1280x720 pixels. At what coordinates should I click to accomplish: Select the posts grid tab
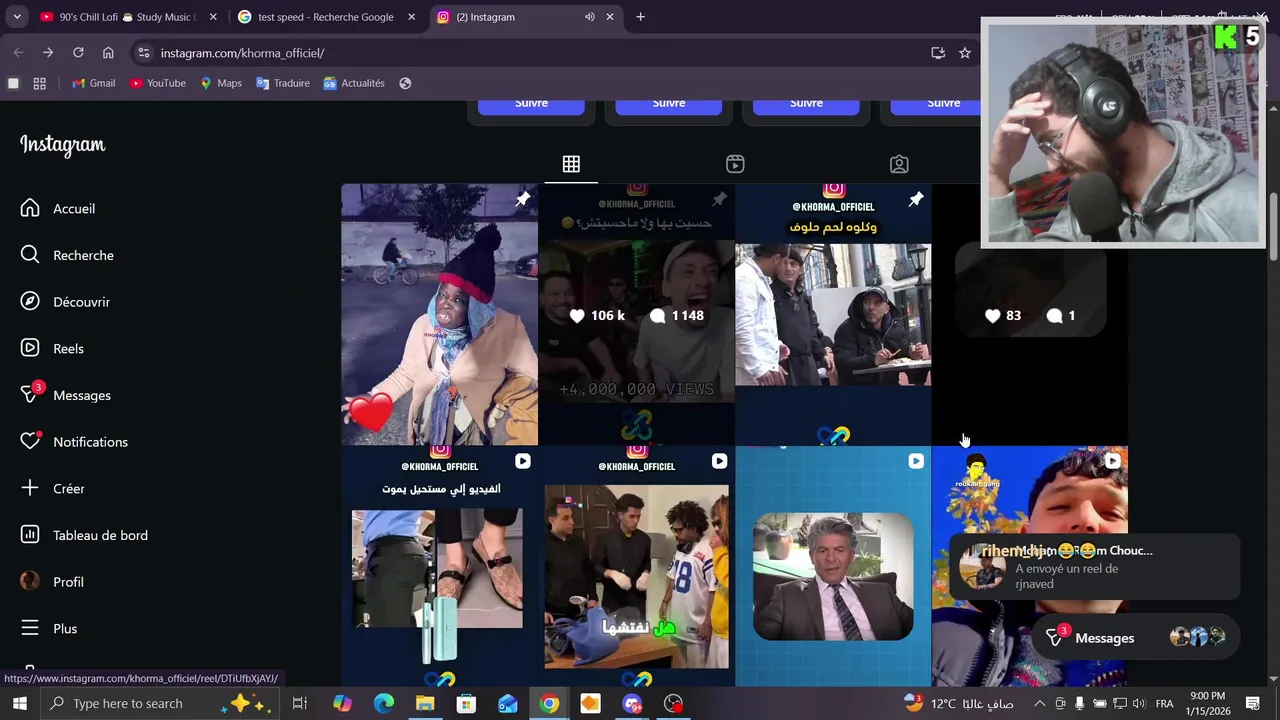571,164
